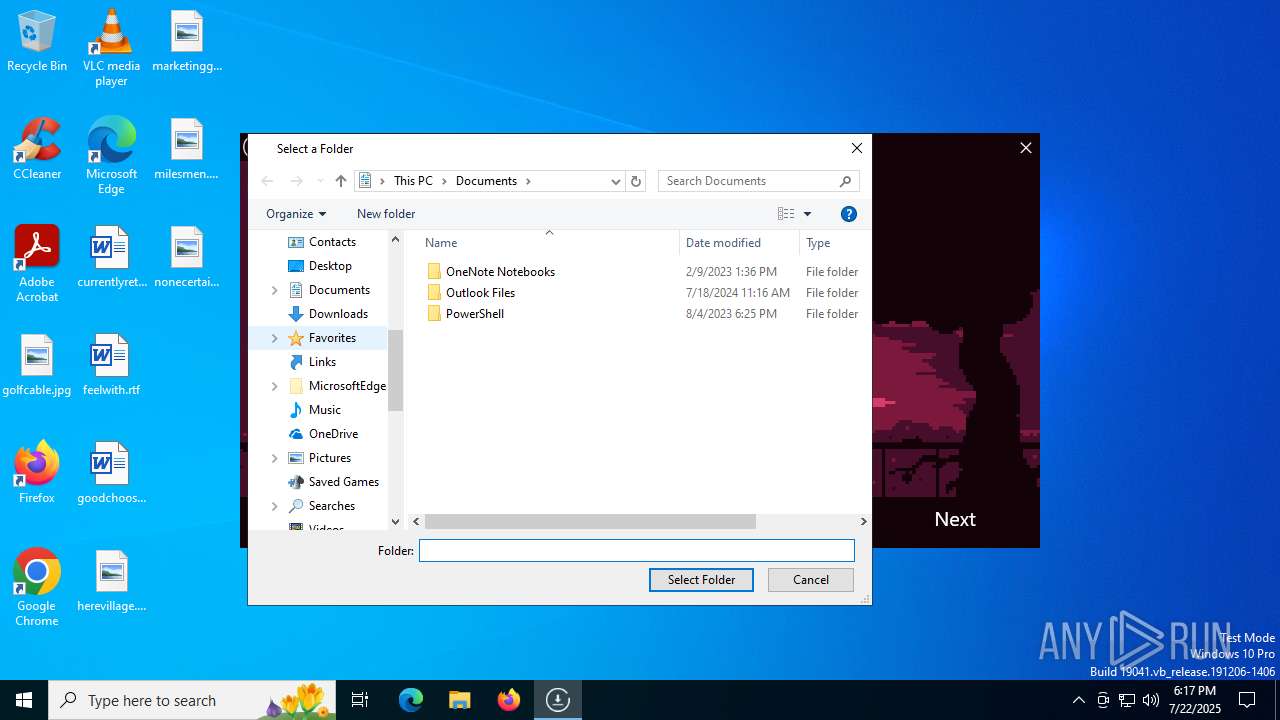Select the golfcable.jpg desktop file

37,366
